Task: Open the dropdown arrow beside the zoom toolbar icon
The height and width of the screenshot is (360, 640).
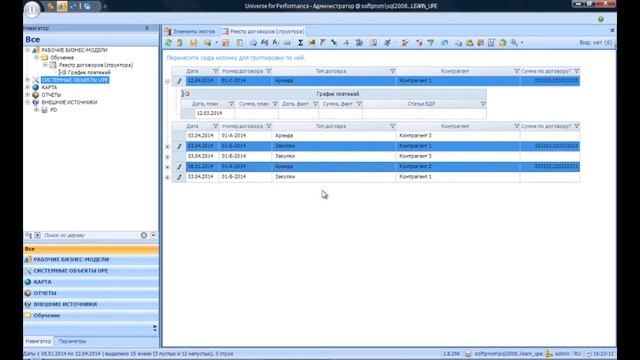Action: coord(522,43)
